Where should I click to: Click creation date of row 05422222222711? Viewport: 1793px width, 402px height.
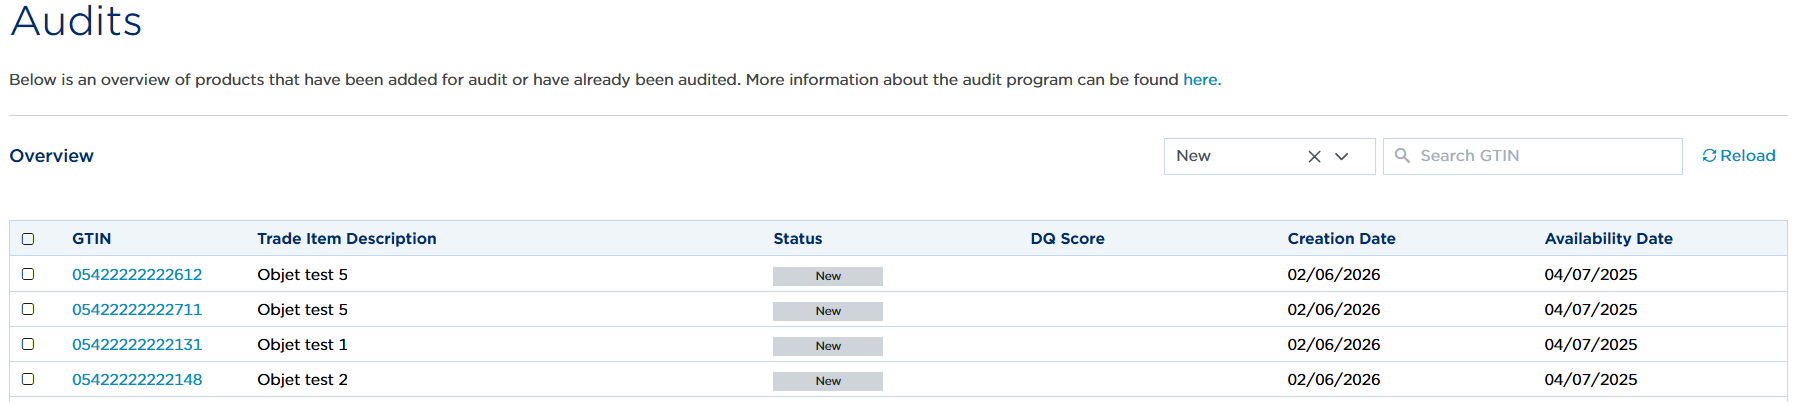[1334, 310]
